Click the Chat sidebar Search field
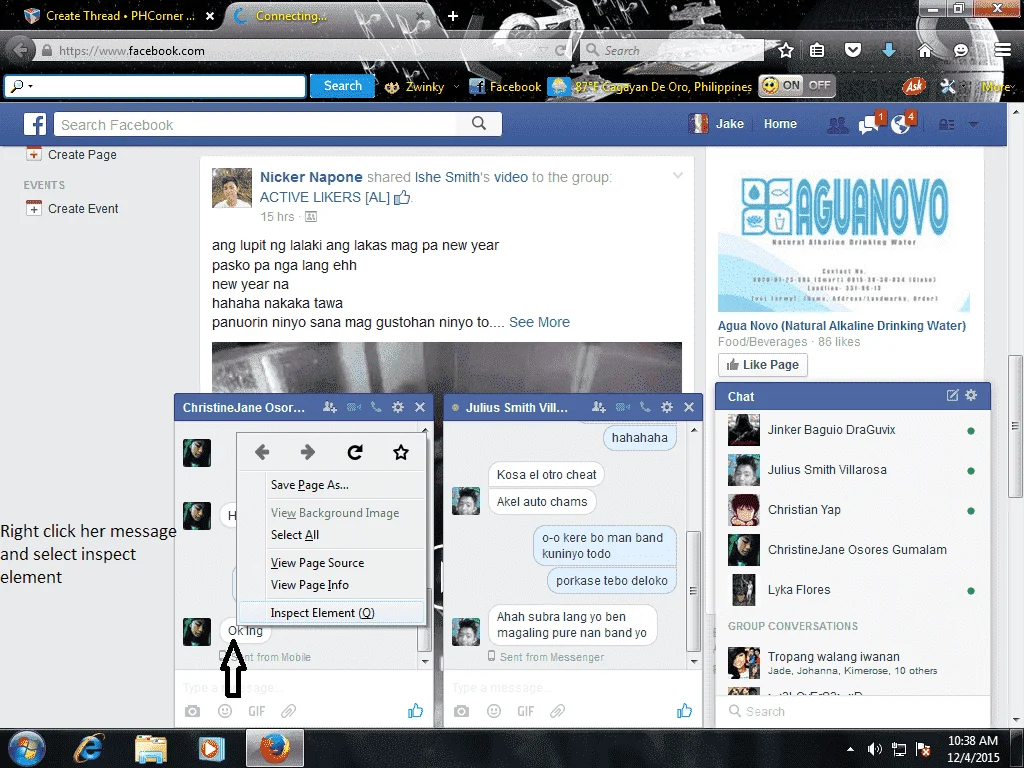Screen dimensions: 1024x768 coord(852,711)
